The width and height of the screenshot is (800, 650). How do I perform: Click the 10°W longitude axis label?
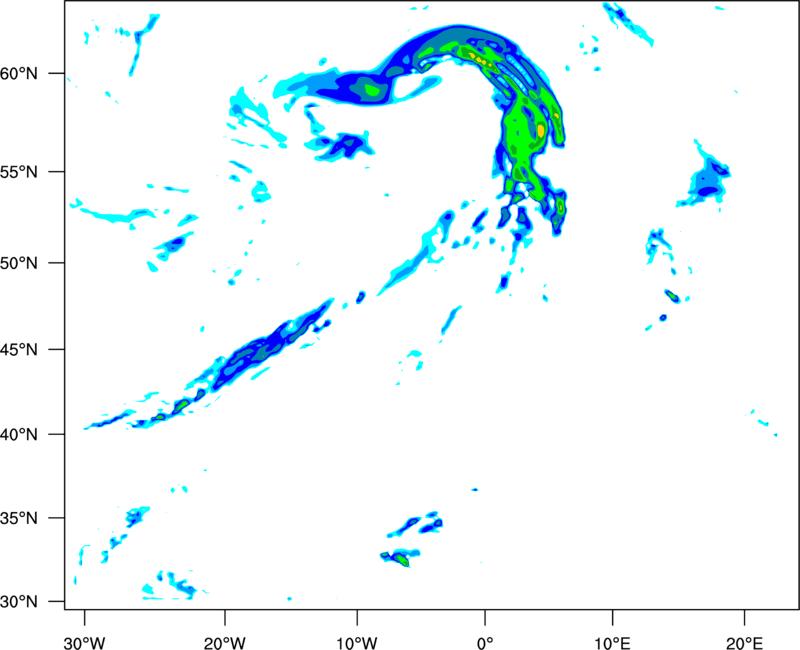pyautogui.click(x=357, y=643)
